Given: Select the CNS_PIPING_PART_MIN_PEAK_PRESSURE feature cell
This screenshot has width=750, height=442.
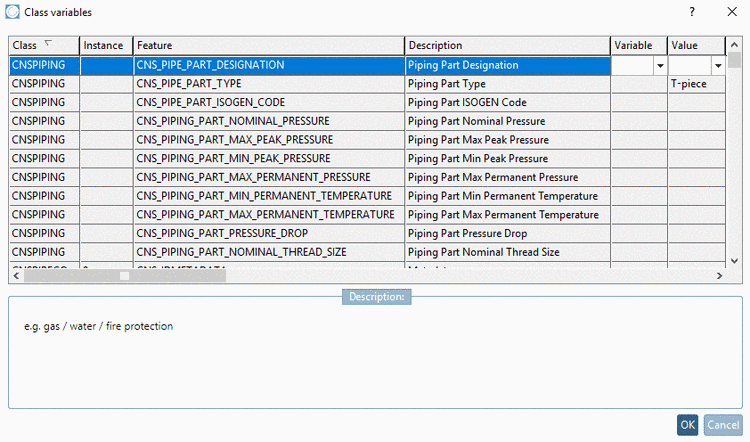Looking at the screenshot, I should click(269, 158).
